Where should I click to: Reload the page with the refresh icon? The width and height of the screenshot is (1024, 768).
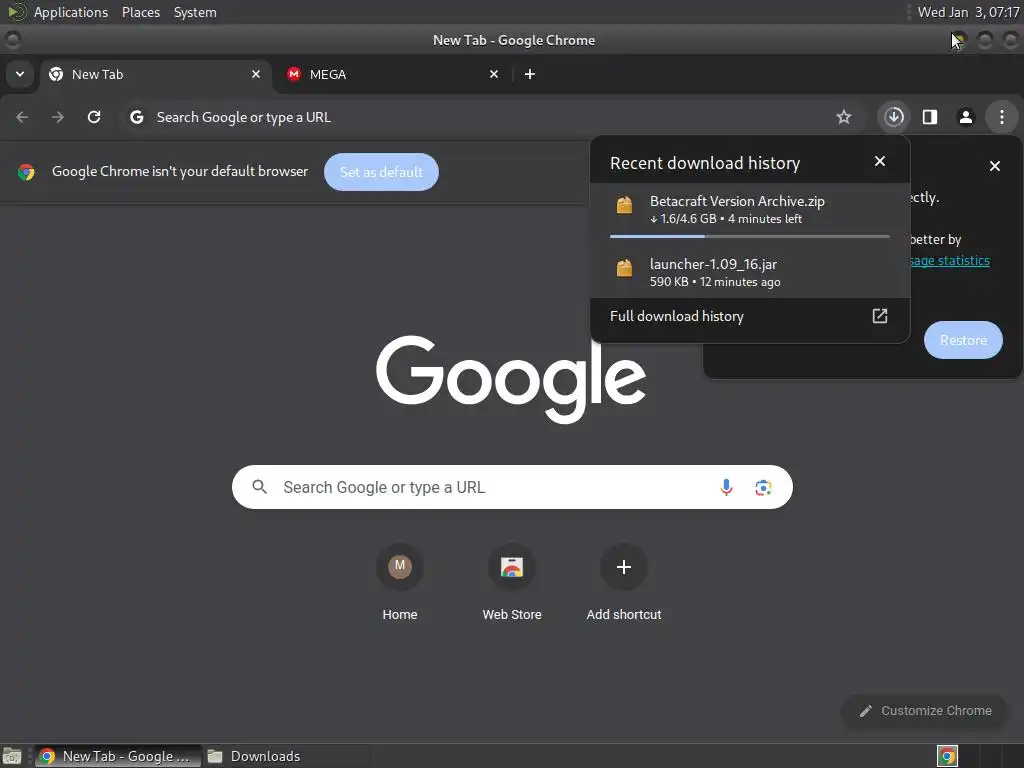[x=94, y=117]
